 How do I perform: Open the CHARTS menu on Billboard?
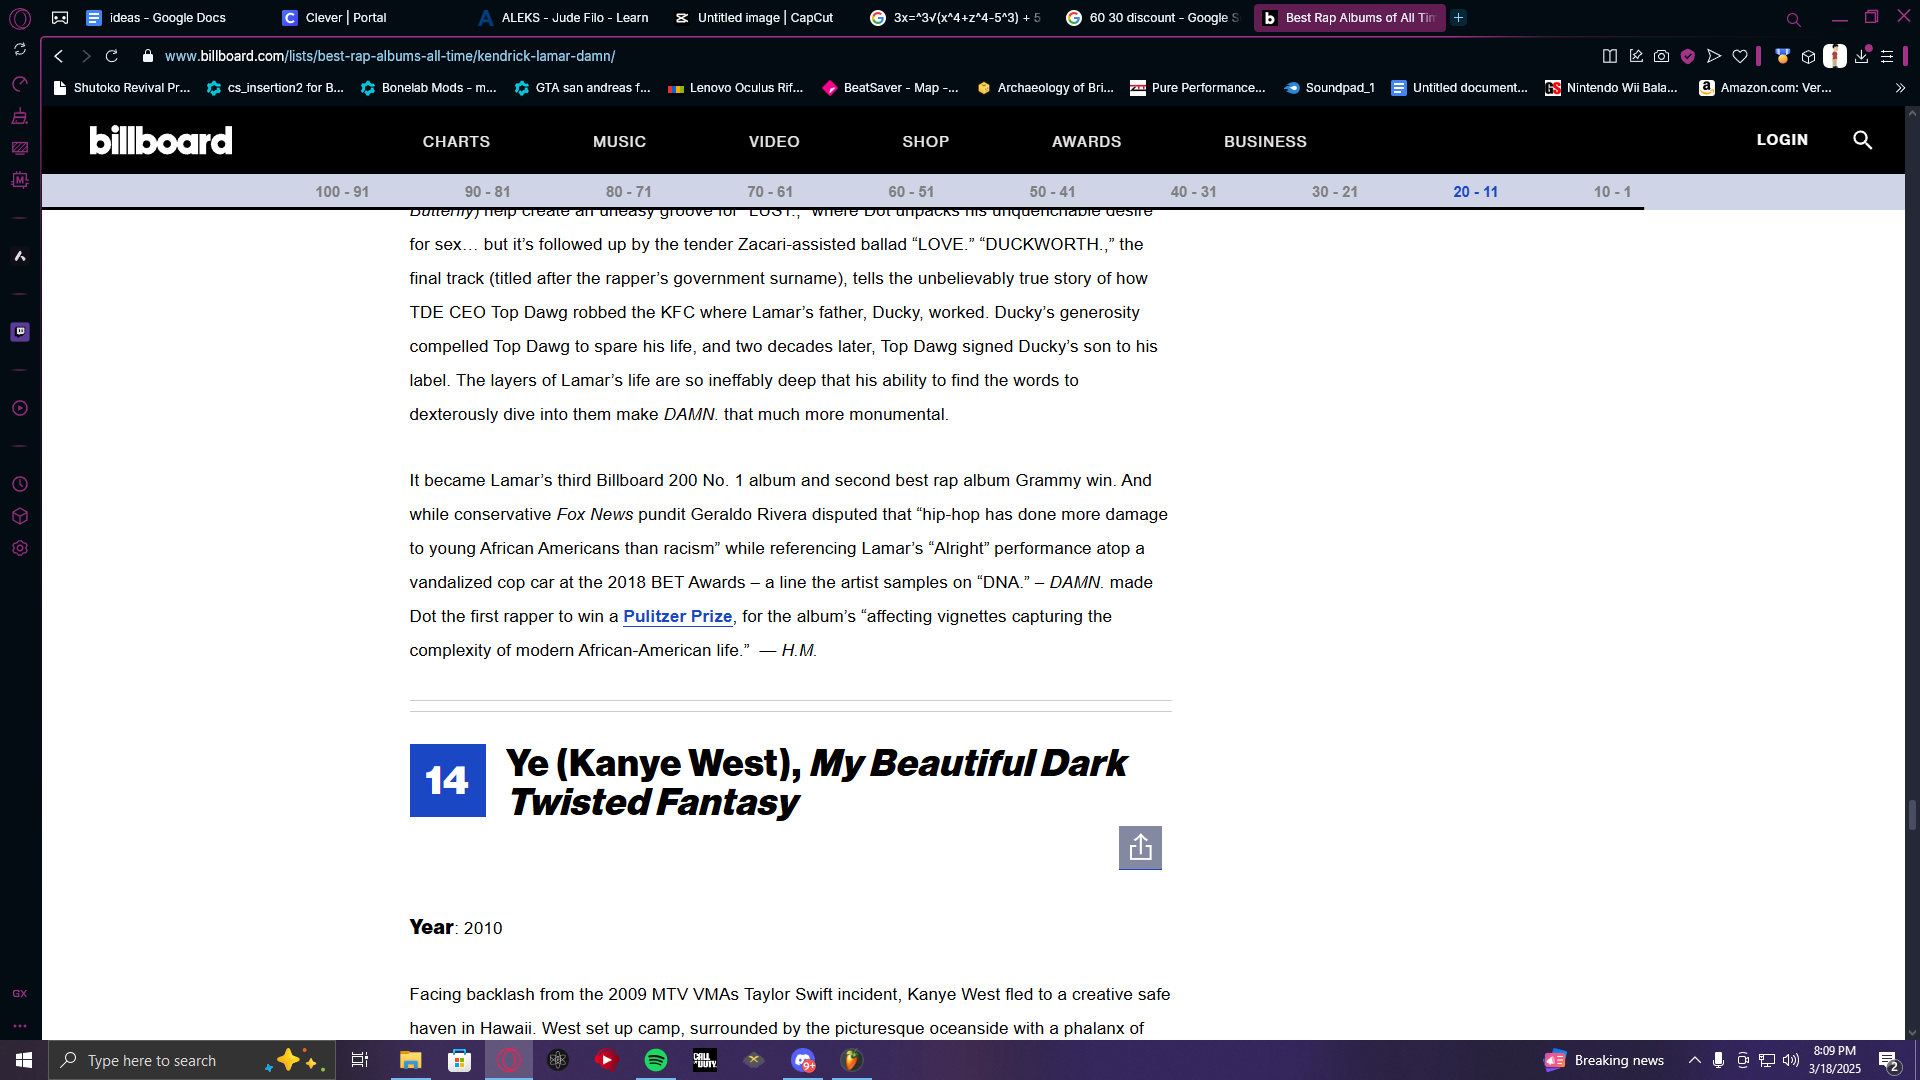[456, 141]
